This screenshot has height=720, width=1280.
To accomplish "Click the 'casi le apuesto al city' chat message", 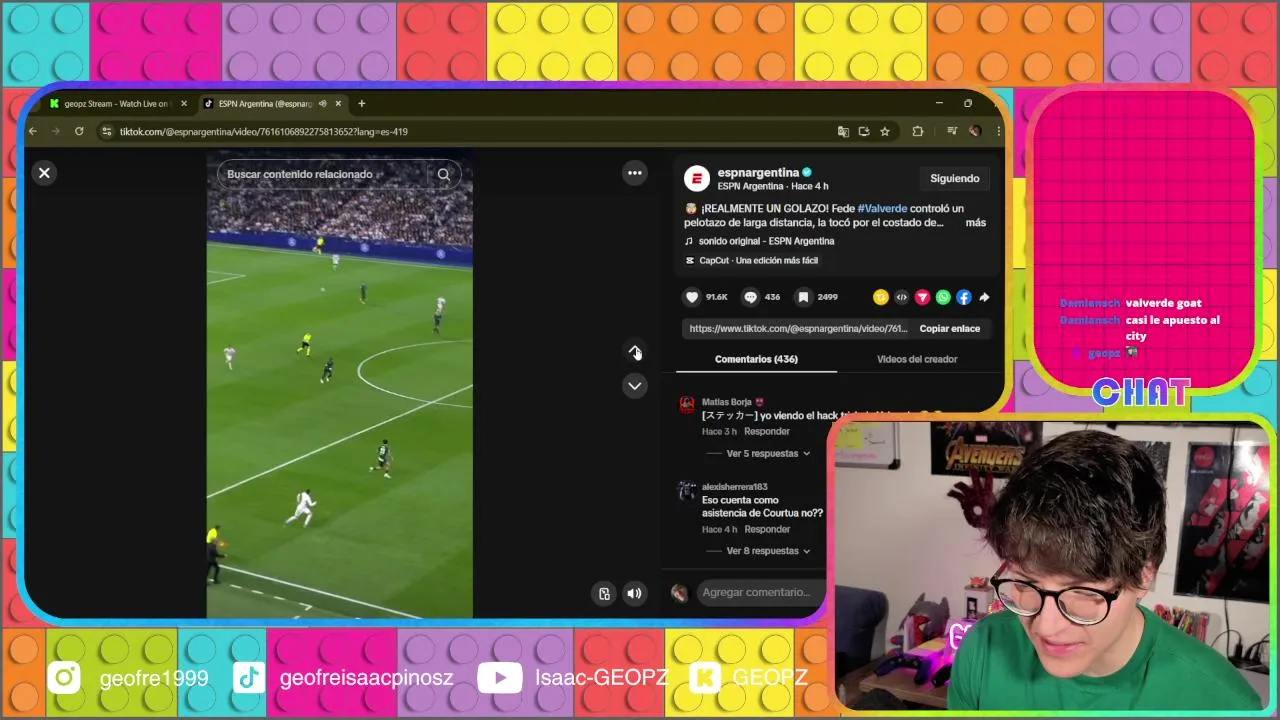I will point(1172,328).
